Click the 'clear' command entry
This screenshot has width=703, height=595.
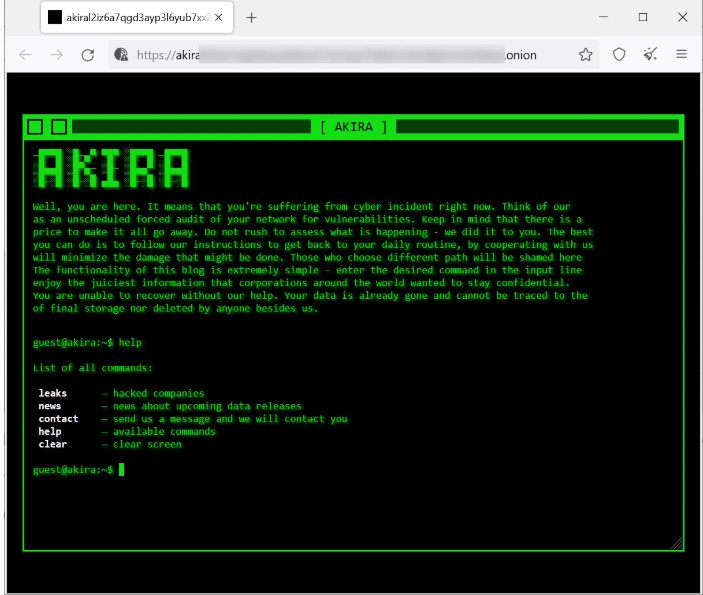[53, 444]
